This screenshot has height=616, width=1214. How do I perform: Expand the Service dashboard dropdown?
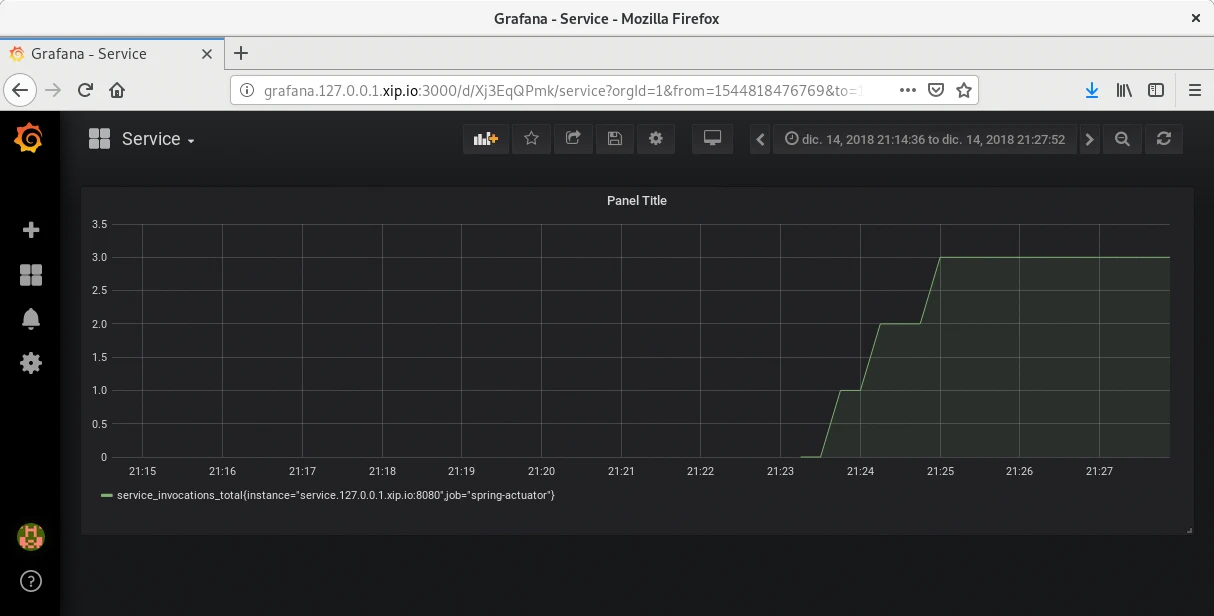(x=156, y=140)
